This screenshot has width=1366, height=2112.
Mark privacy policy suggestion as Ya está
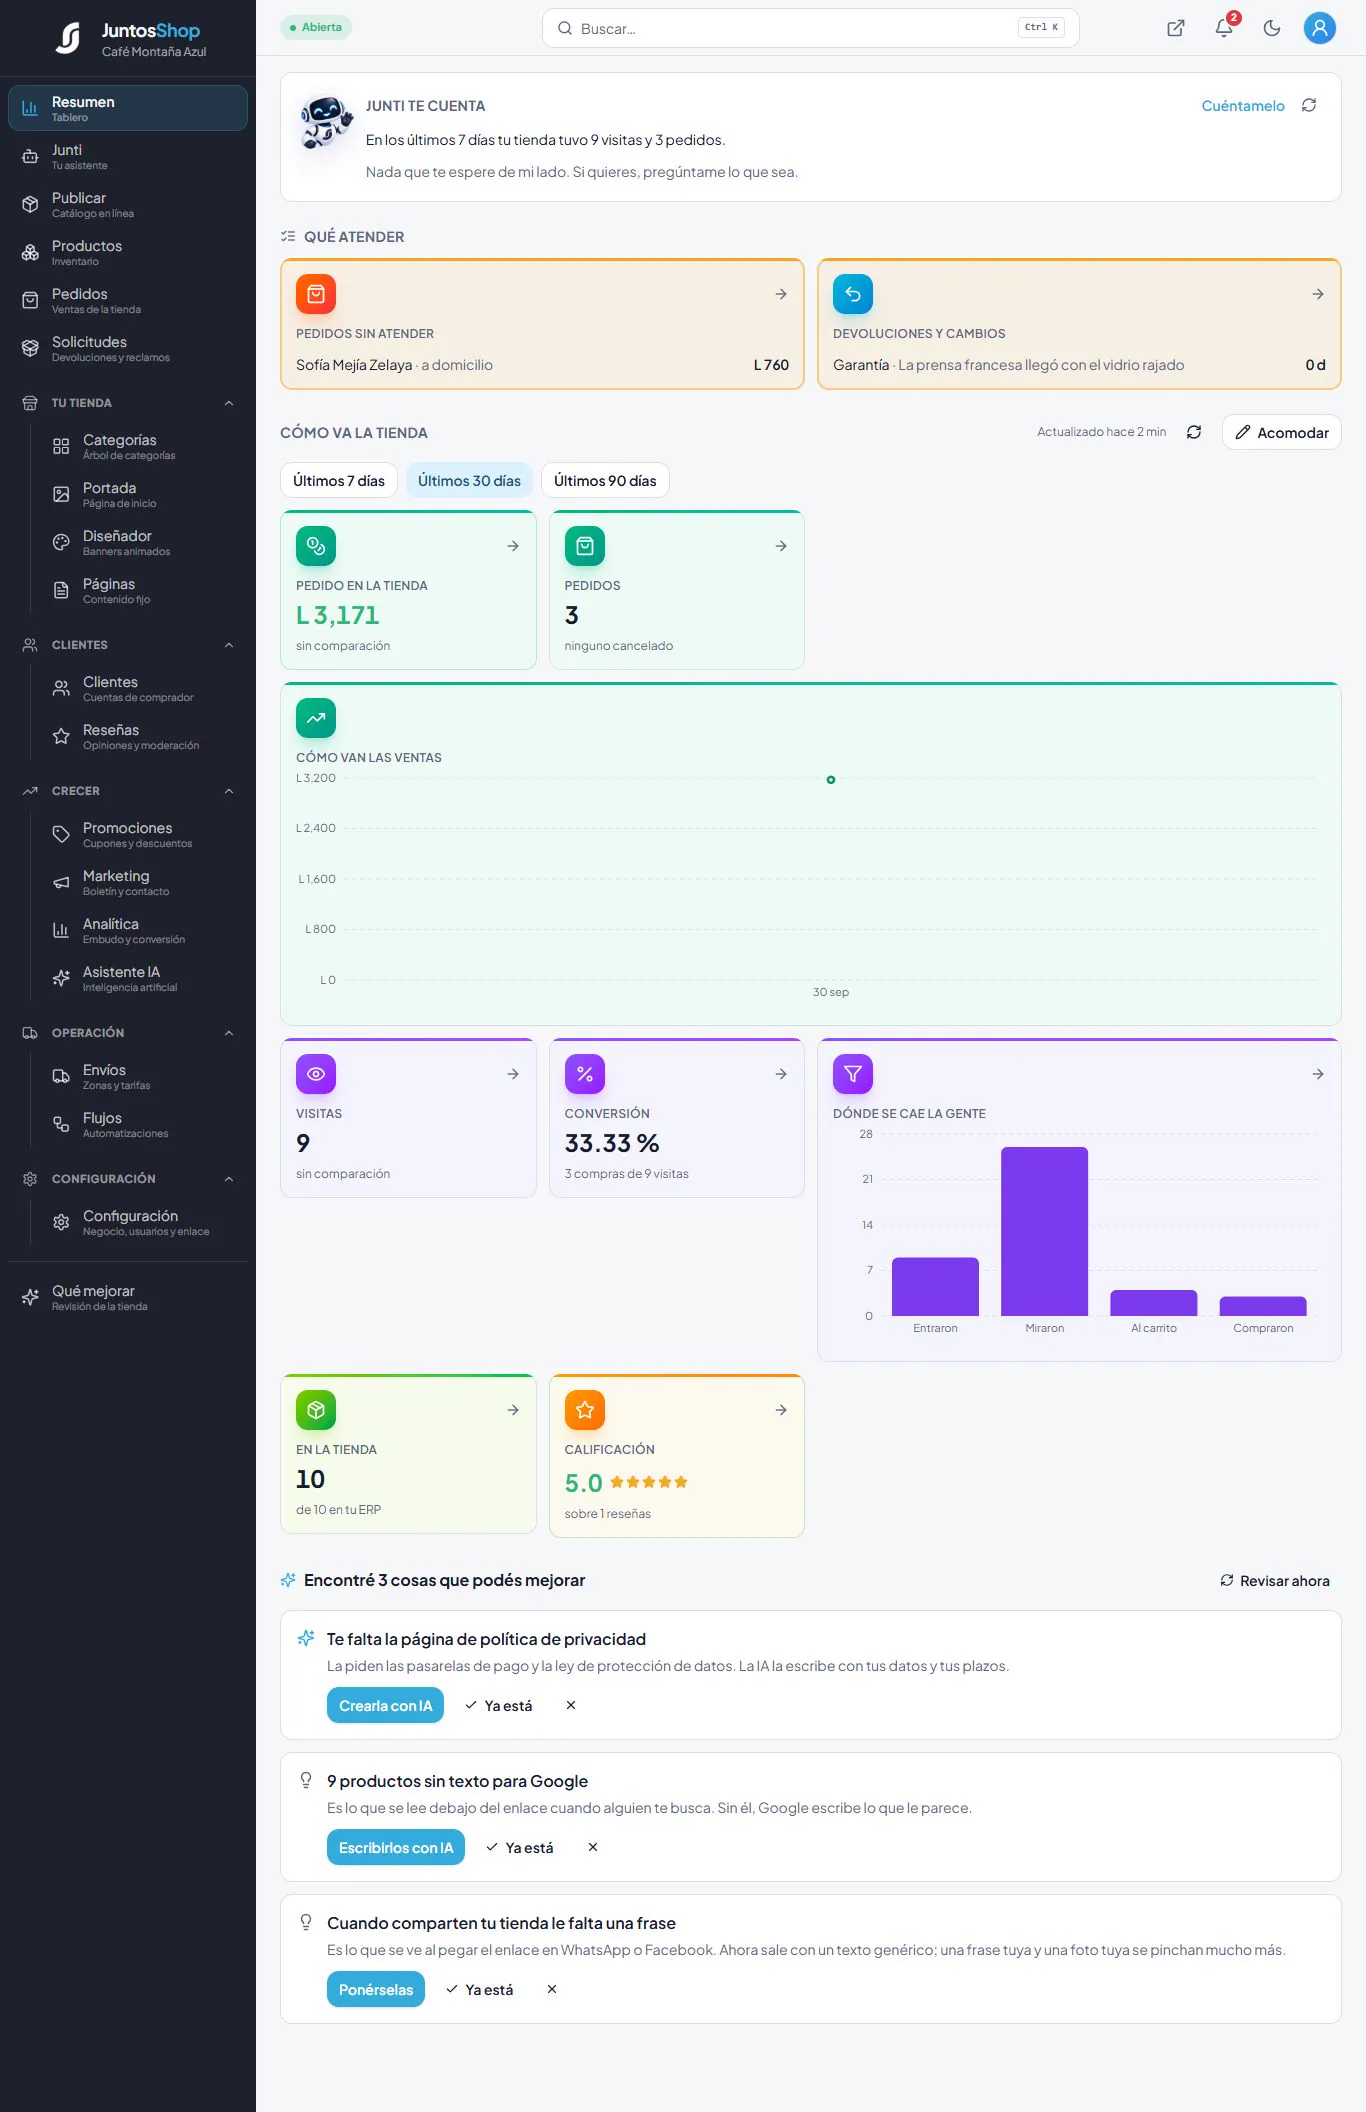tap(499, 1705)
